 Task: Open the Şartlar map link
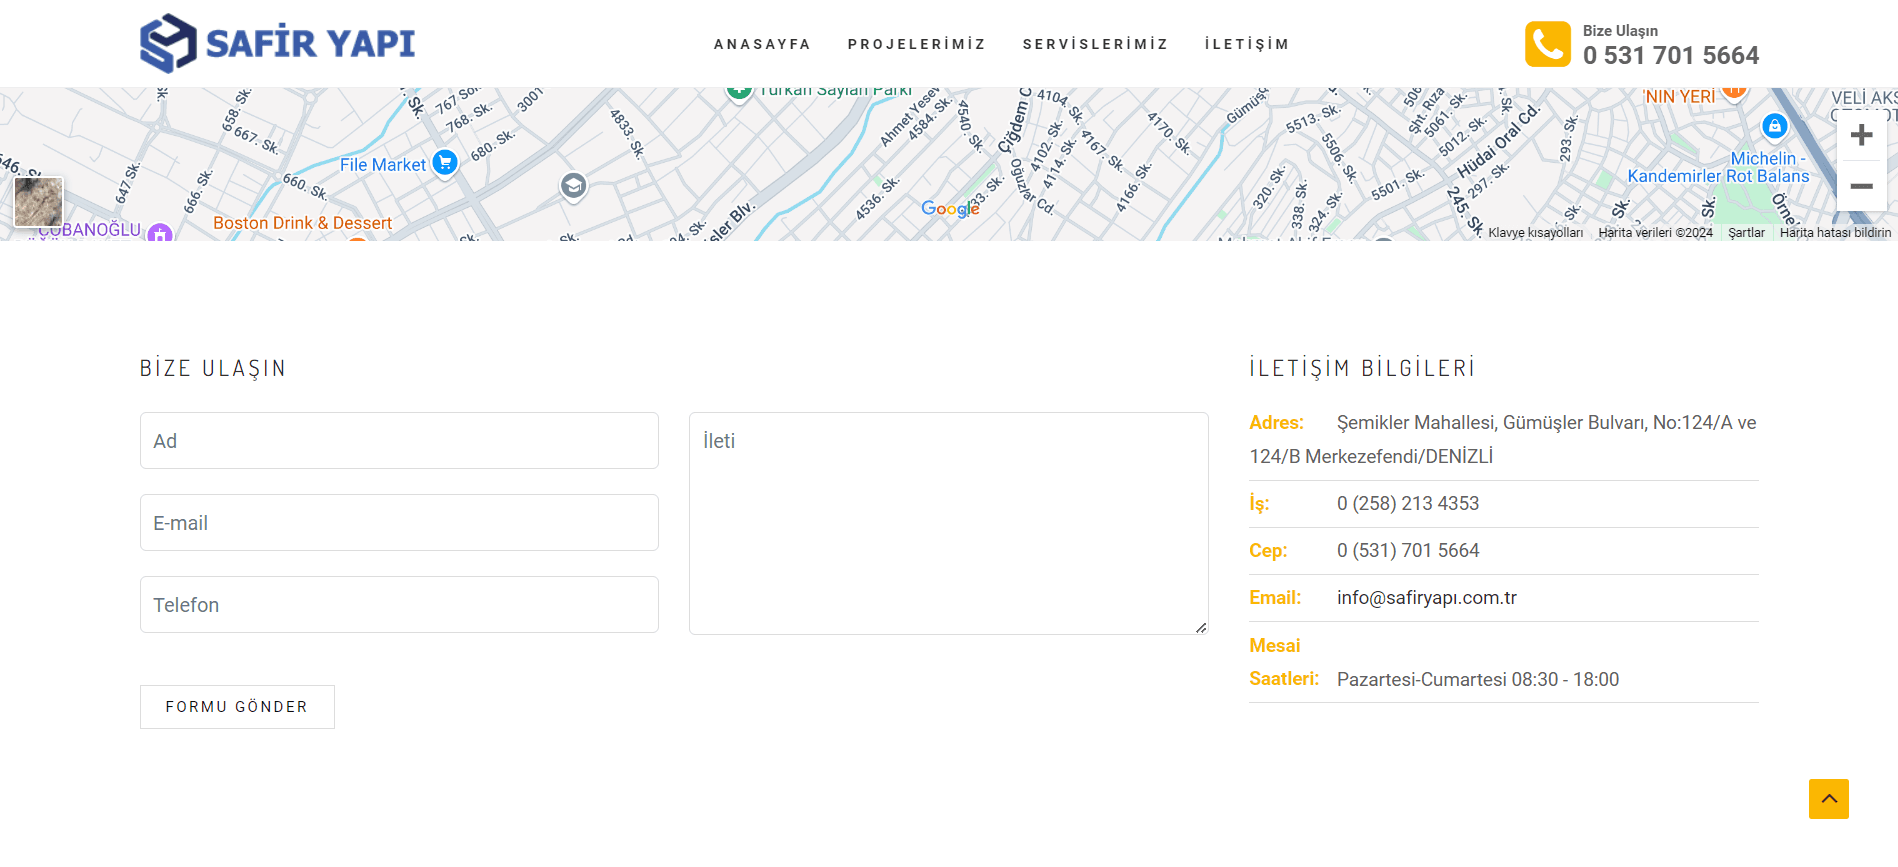tap(1746, 233)
